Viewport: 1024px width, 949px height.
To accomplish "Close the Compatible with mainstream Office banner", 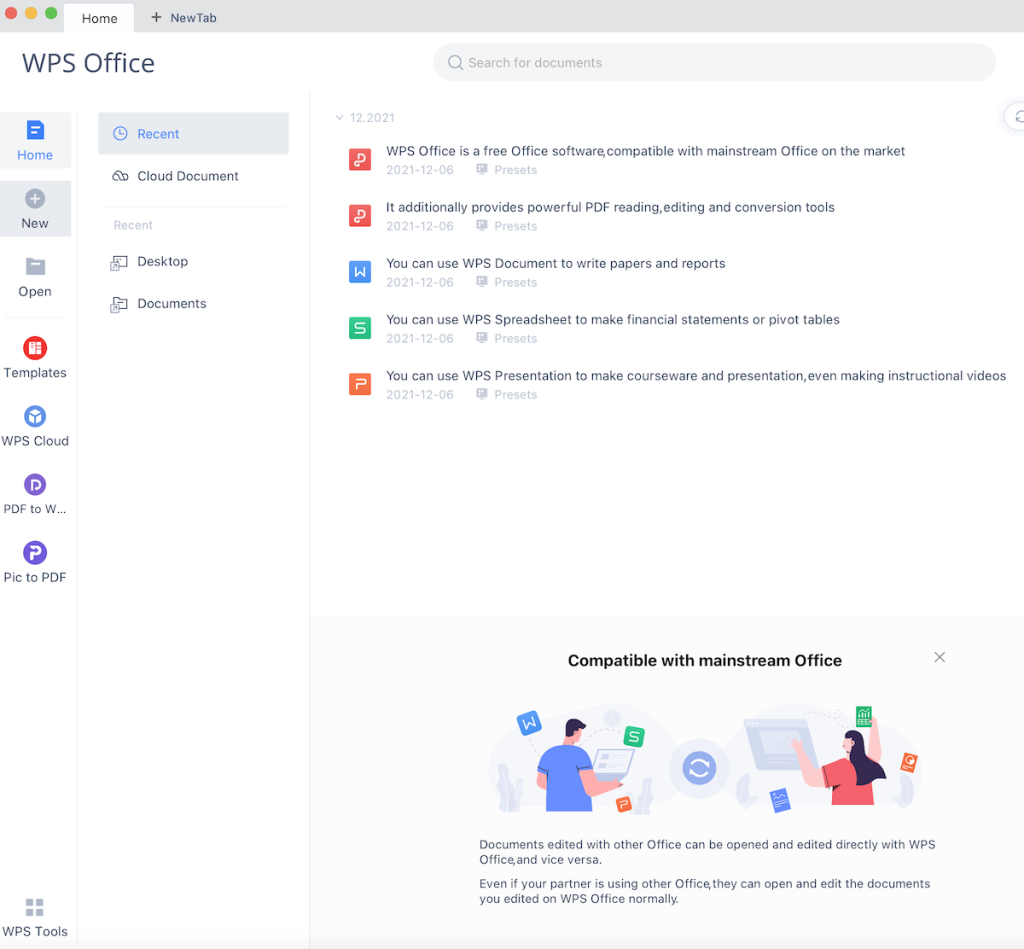I will [x=939, y=657].
